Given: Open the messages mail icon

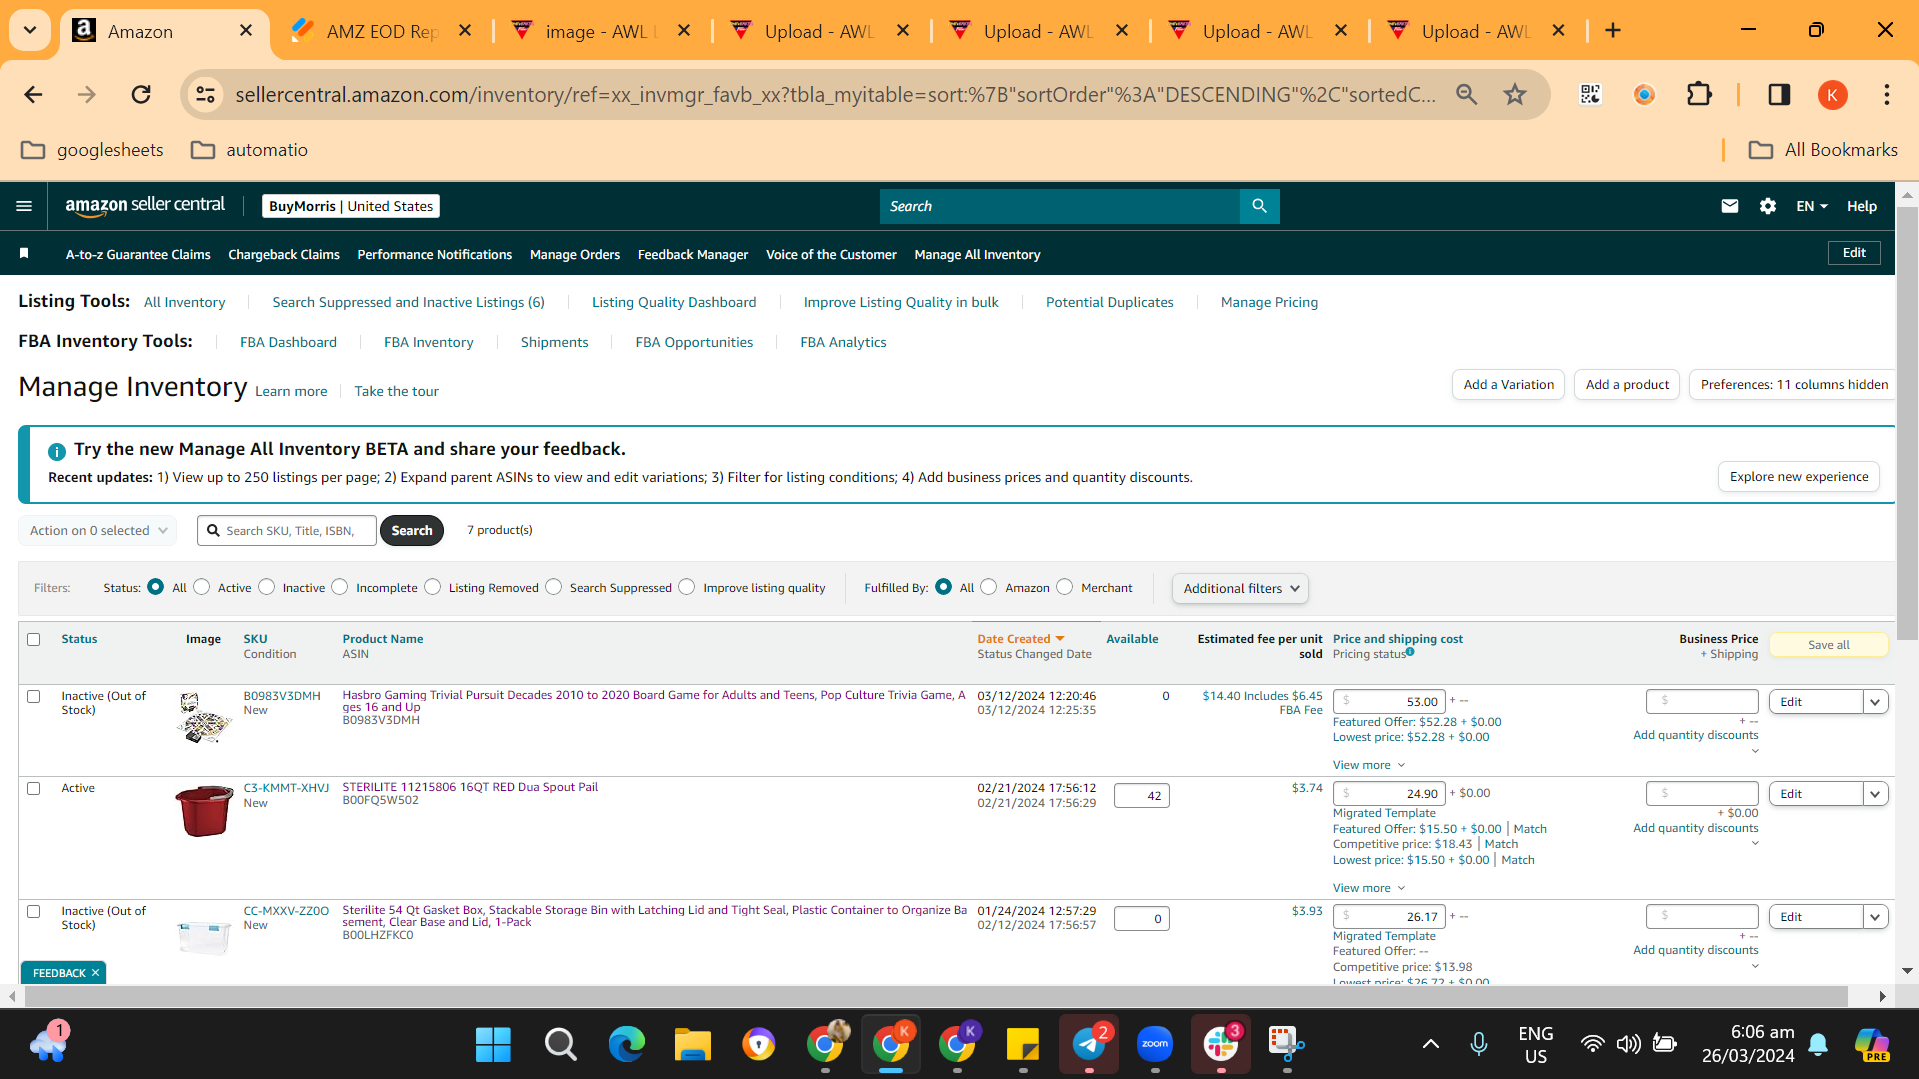Looking at the screenshot, I should pyautogui.click(x=1729, y=206).
